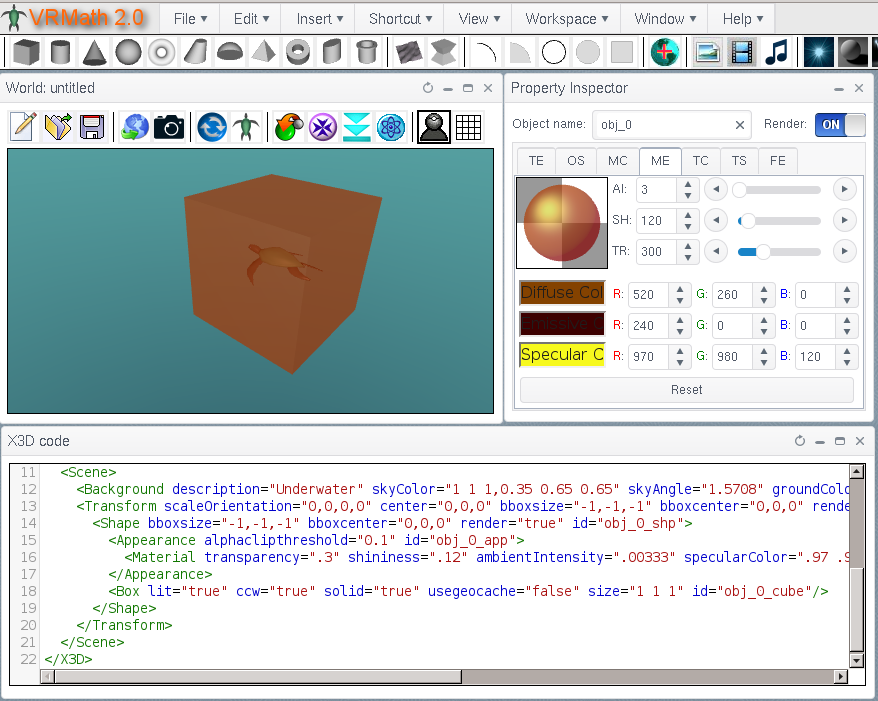878x701 pixels.
Task: Switch to the OS tab in Property Inspector
Action: [578, 160]
